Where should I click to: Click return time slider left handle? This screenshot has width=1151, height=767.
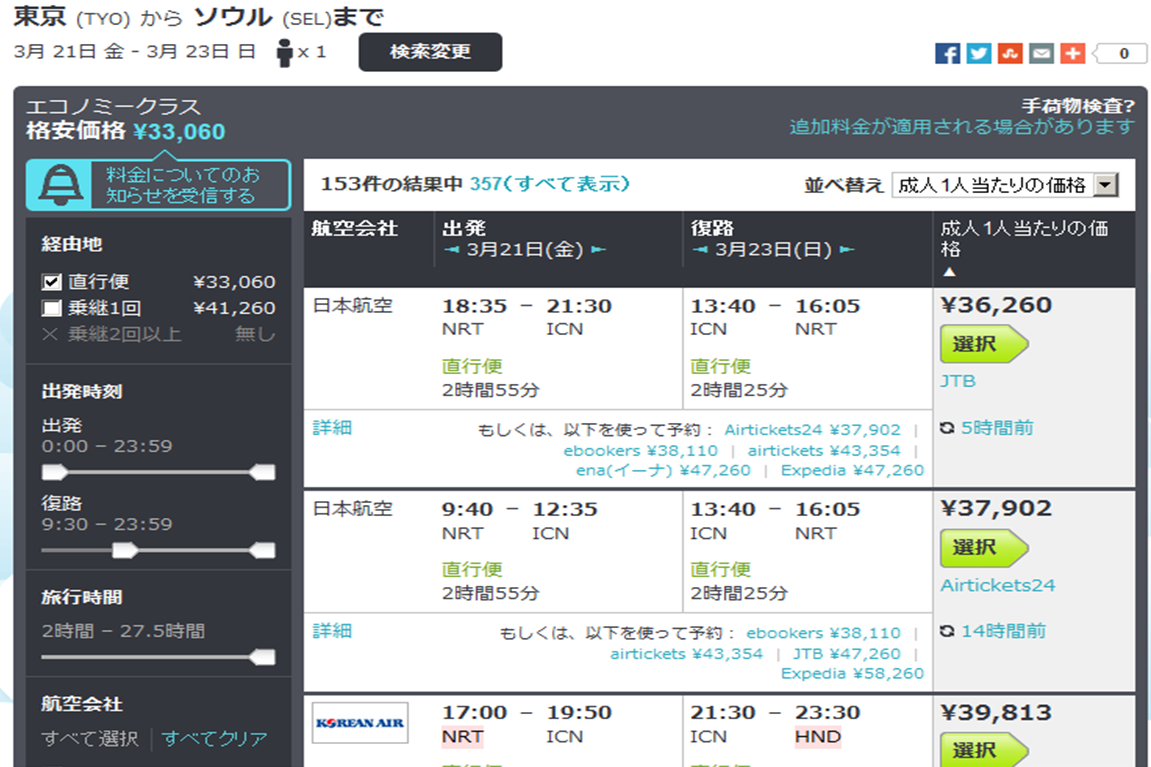point(125,550)
